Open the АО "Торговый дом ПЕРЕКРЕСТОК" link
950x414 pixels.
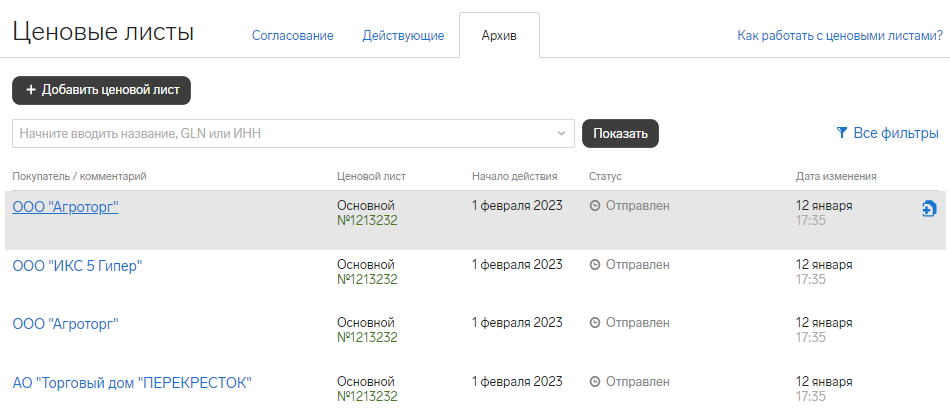pos(132,383)
